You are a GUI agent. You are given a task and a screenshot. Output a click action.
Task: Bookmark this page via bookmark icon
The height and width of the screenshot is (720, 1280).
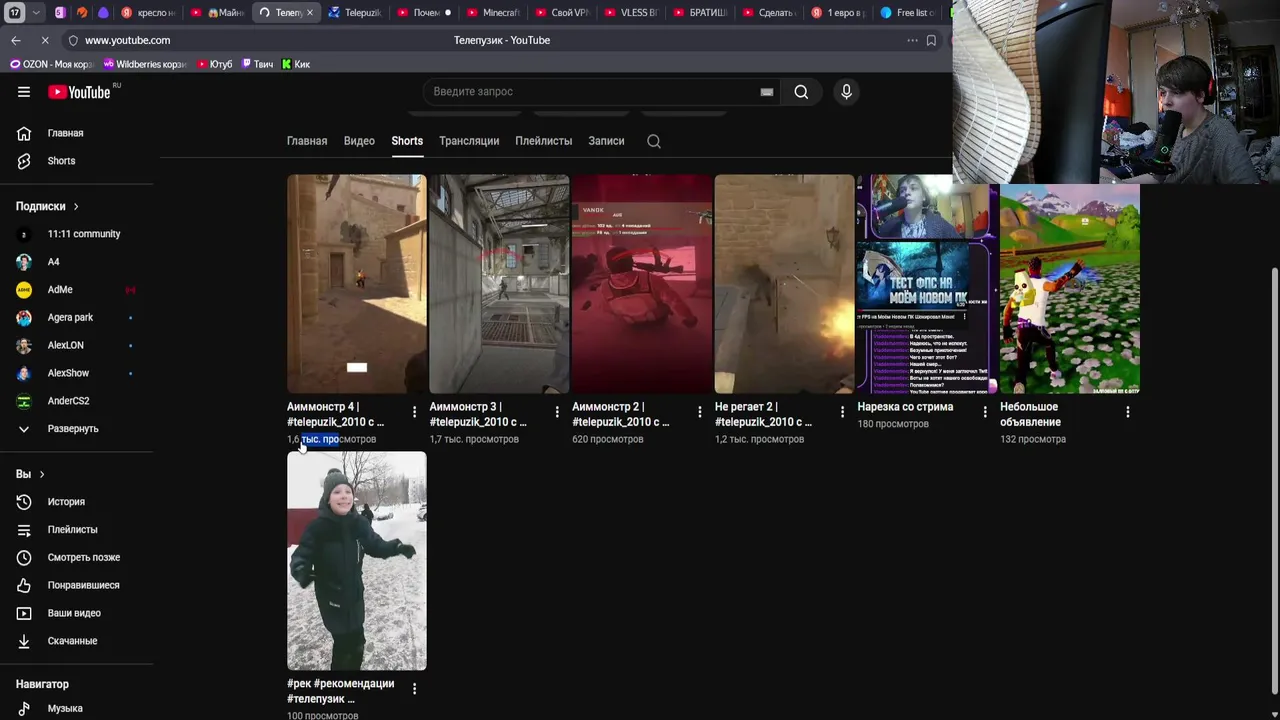931,40
